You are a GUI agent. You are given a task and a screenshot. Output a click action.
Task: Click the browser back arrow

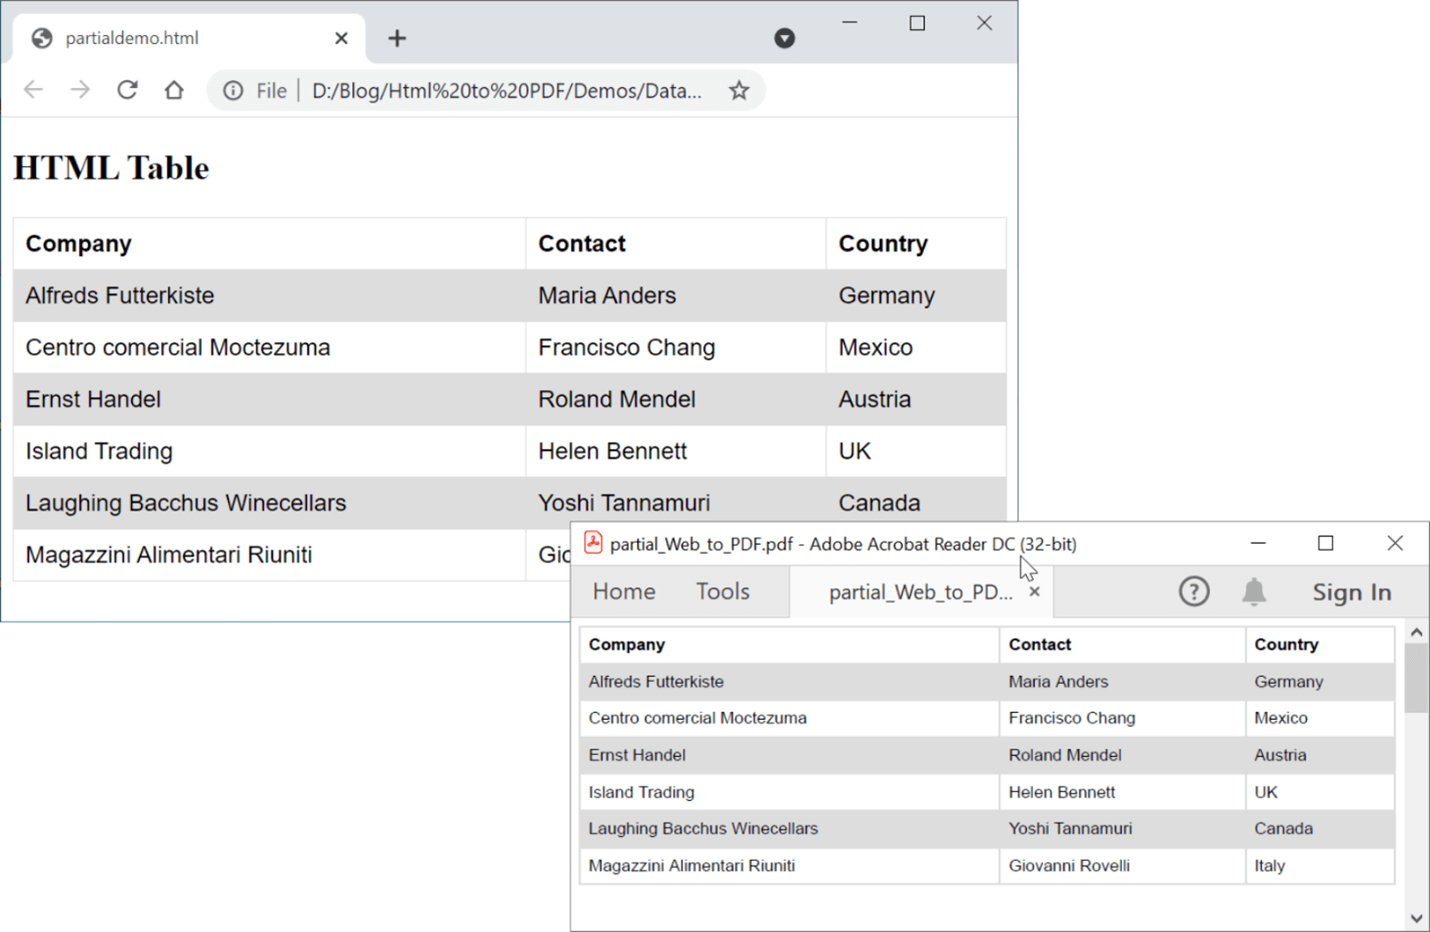34,90
